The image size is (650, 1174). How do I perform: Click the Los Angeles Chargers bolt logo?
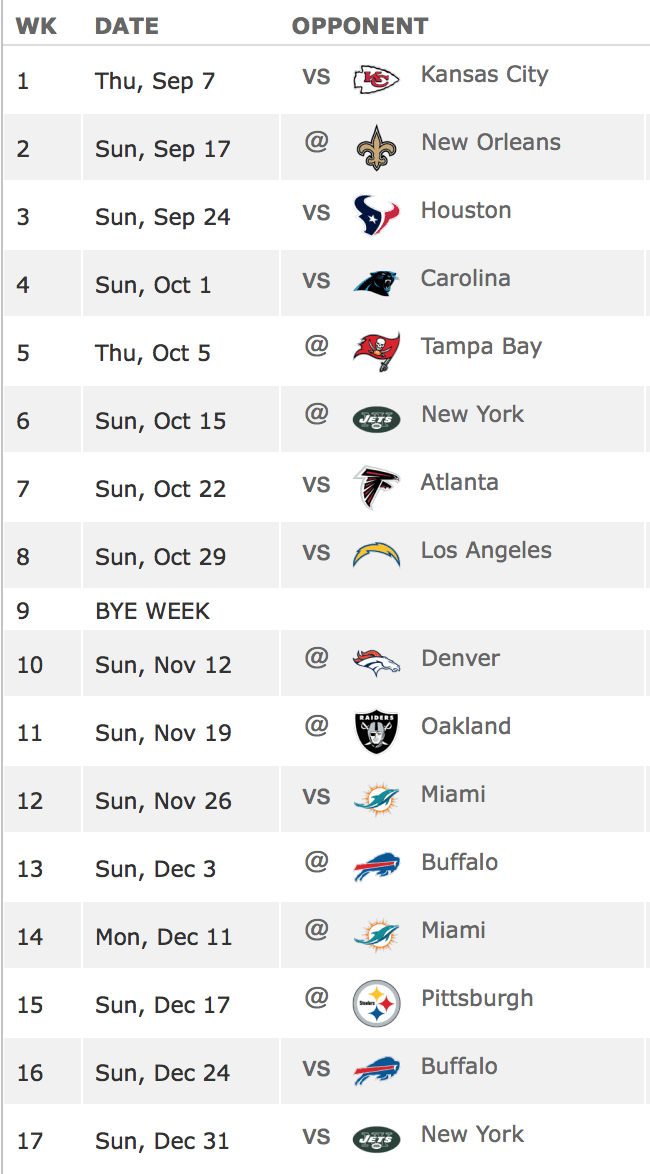(376, 554)
